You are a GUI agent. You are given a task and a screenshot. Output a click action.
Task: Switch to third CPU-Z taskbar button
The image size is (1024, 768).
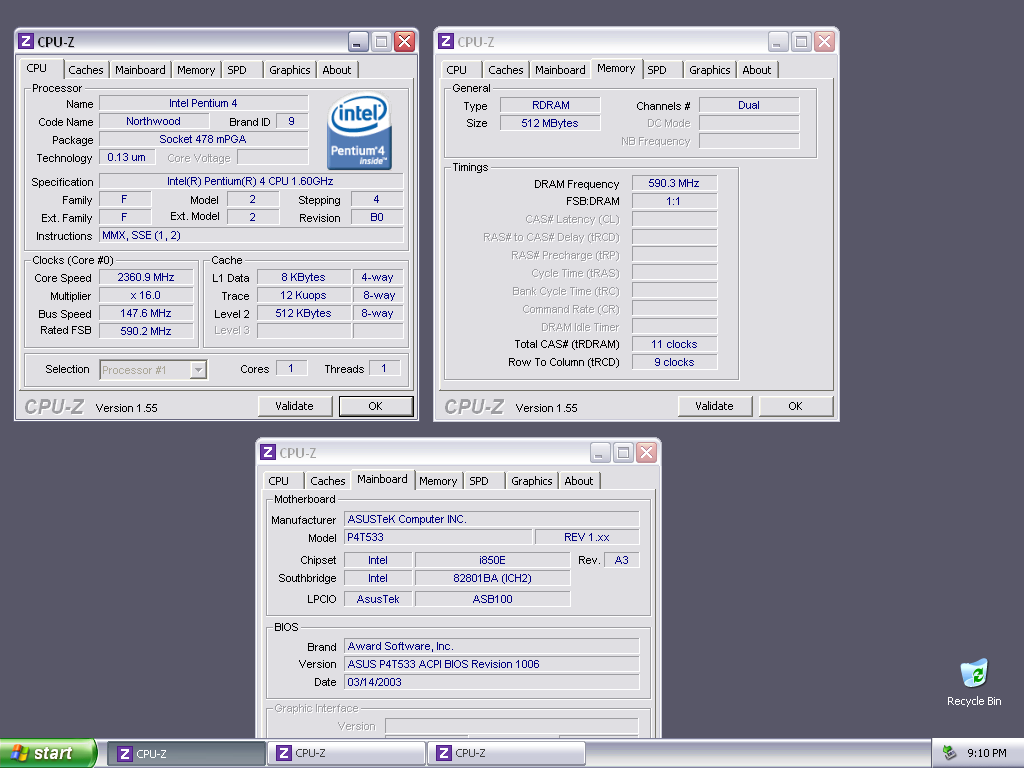point(507,754)
